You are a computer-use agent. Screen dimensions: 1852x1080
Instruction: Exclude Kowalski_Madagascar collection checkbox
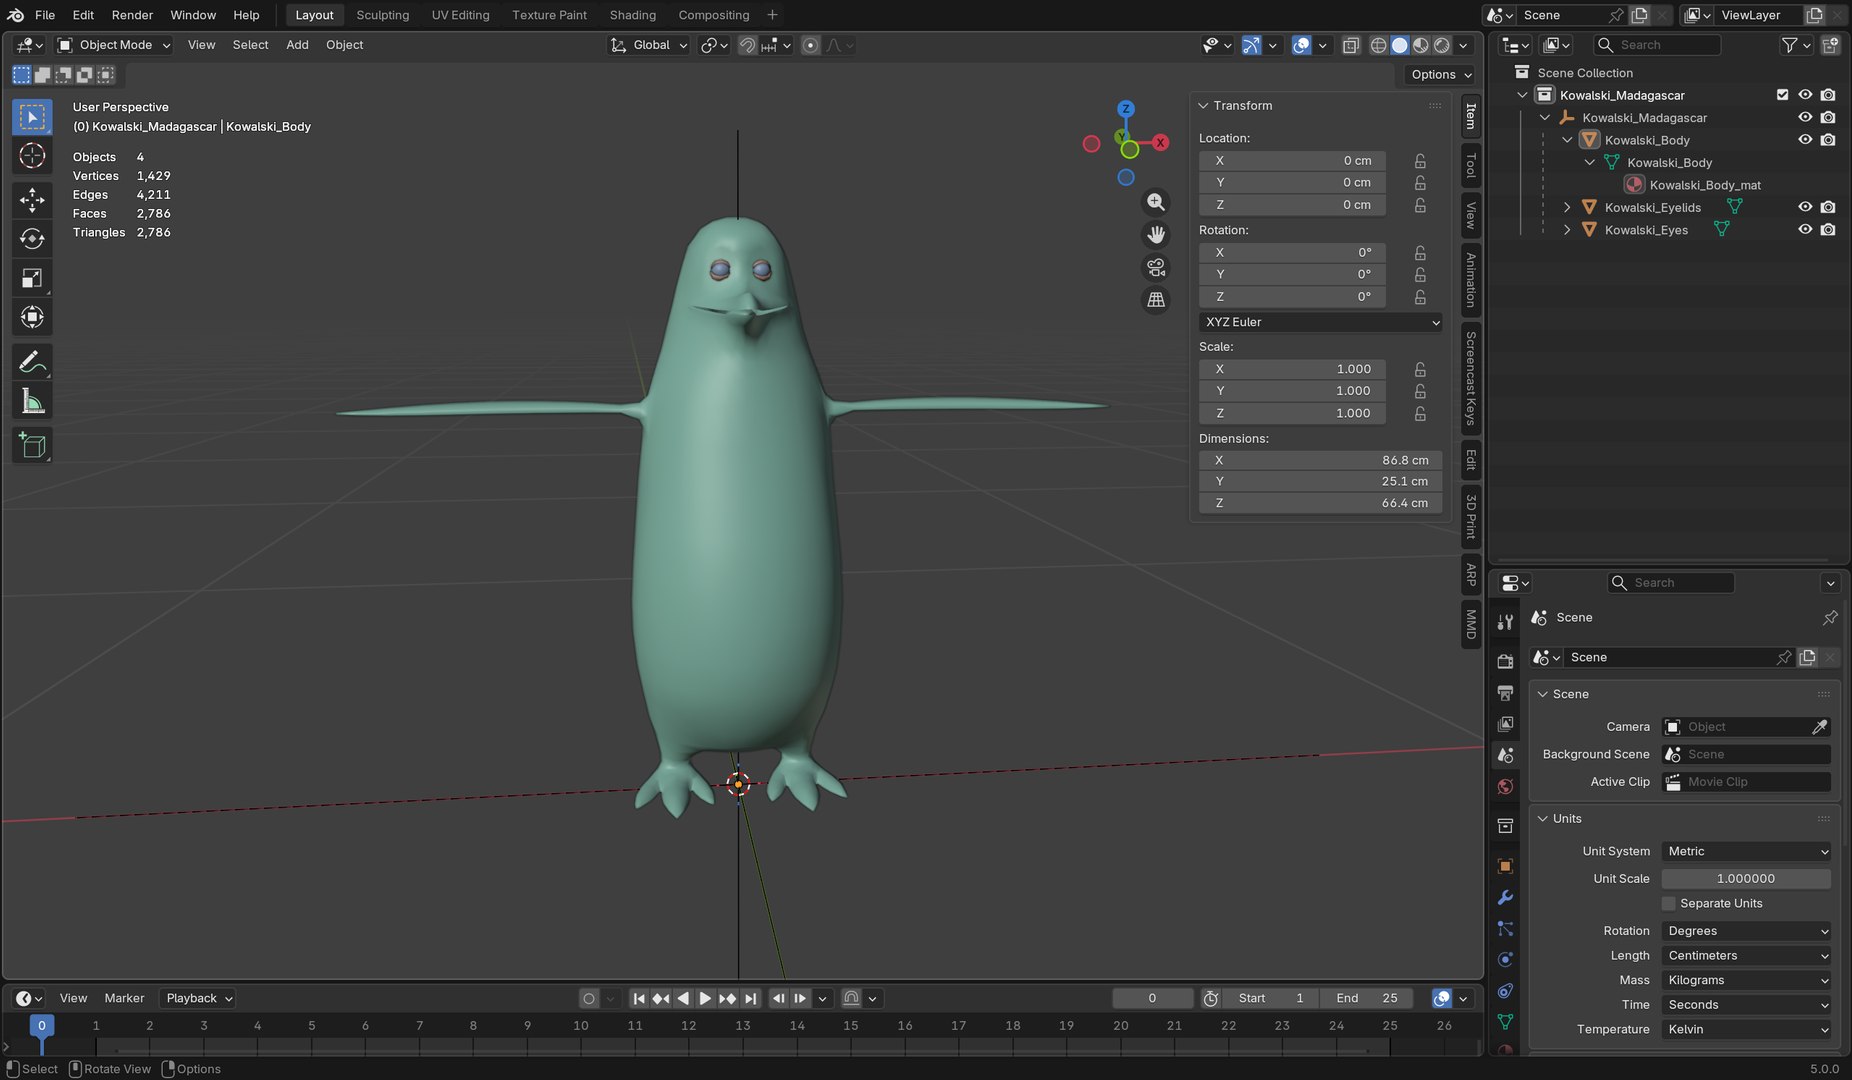pos(1782,95)
